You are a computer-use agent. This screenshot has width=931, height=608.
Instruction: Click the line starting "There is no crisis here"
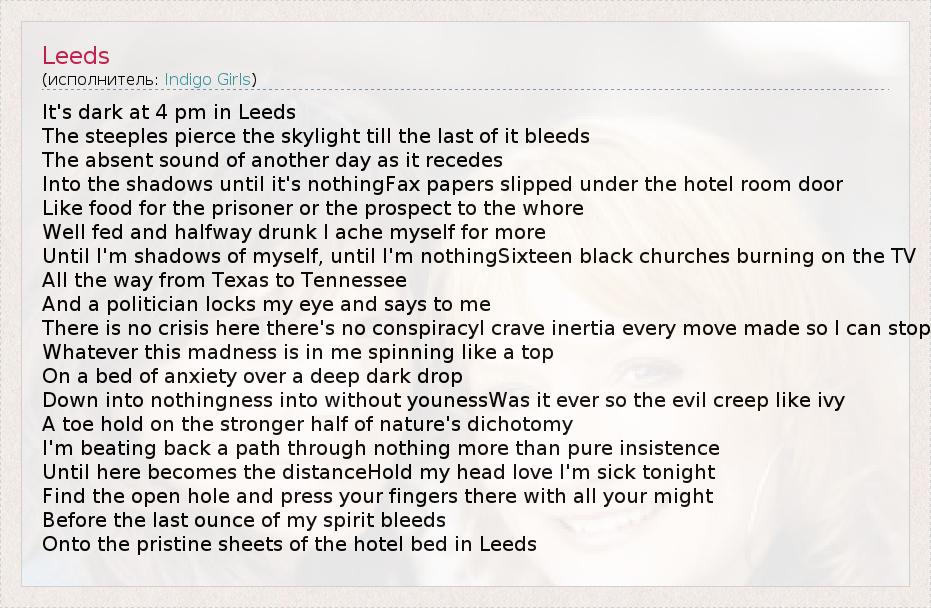point(486,328)
